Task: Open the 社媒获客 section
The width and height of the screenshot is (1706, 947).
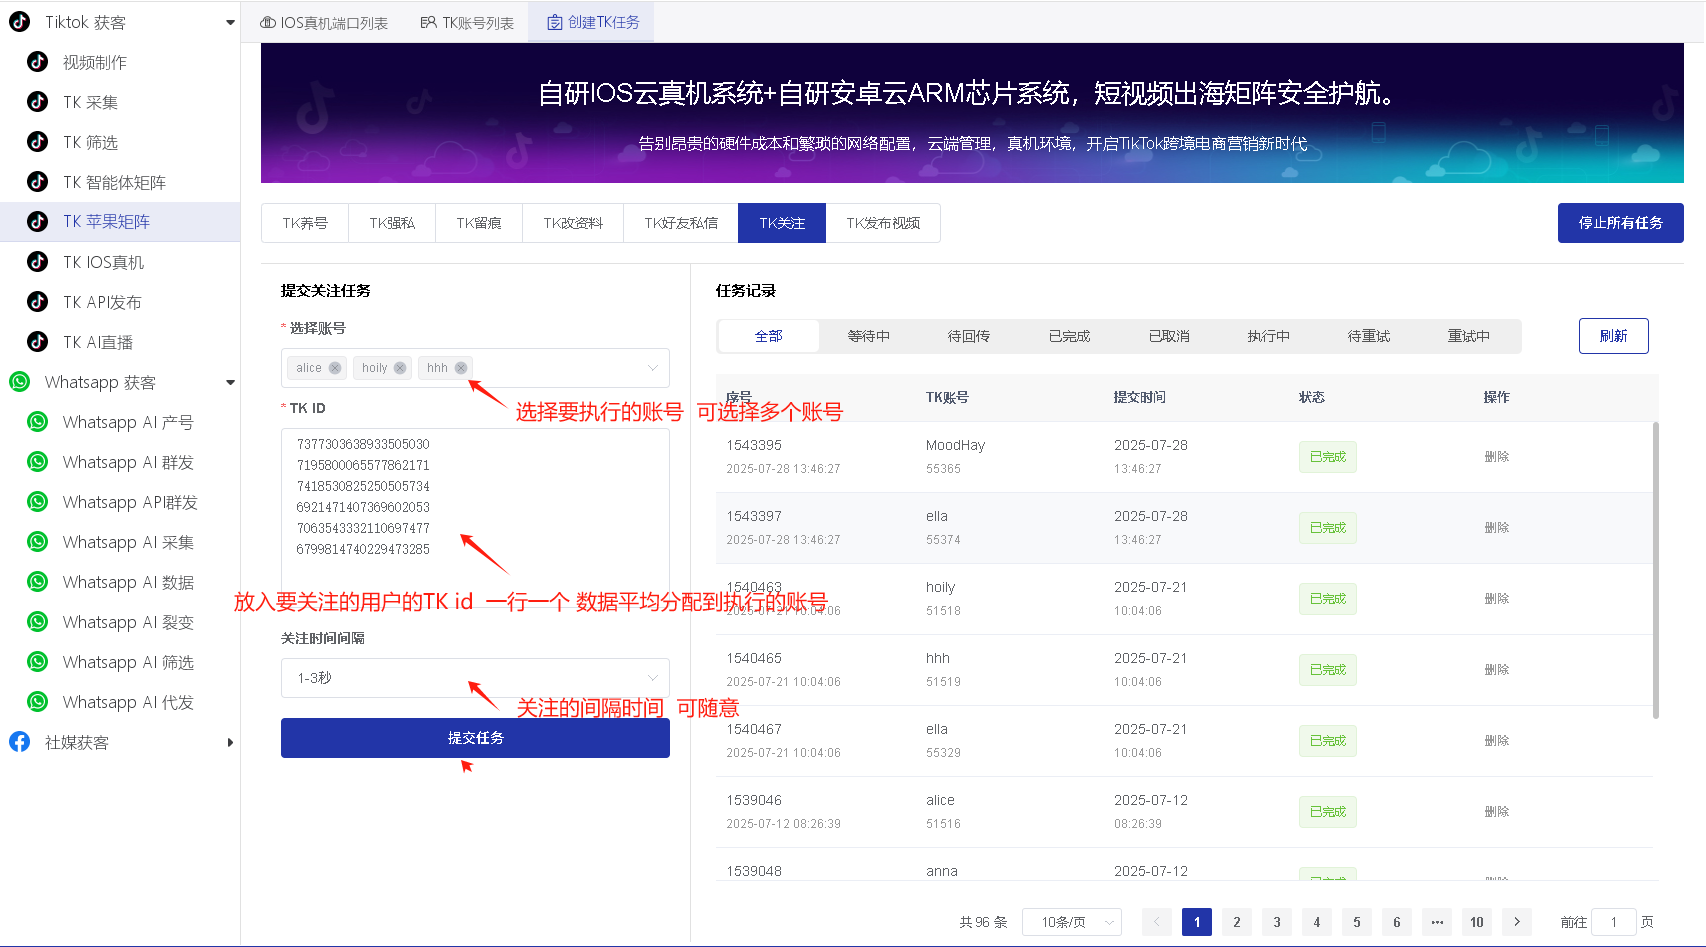Action: pos(76,741)
